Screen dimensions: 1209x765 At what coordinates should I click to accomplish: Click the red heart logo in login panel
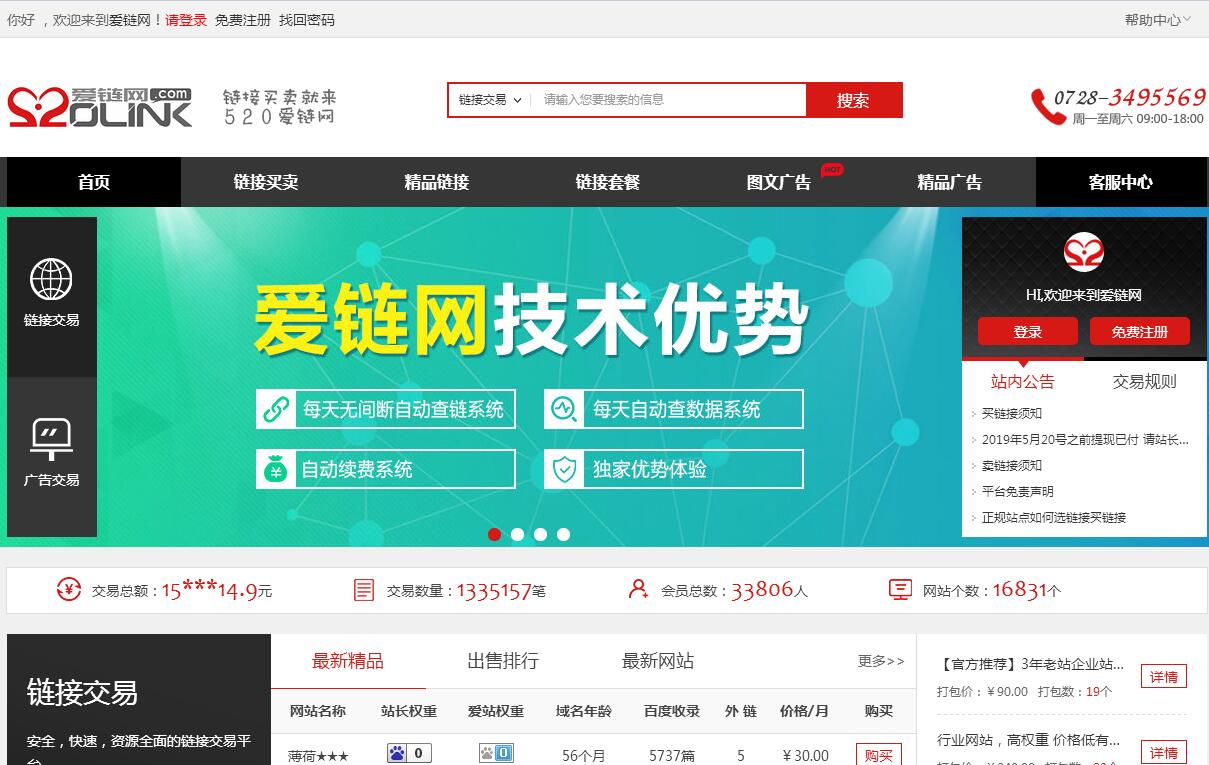click(1083, 252)
